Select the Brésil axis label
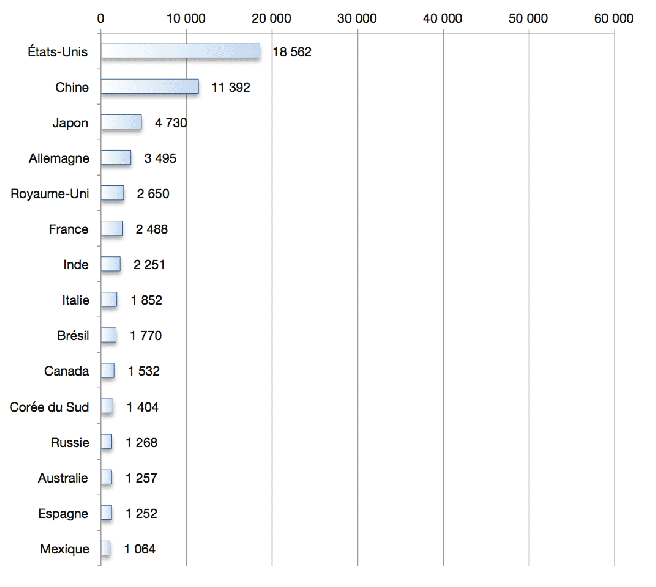 [73, 336]
